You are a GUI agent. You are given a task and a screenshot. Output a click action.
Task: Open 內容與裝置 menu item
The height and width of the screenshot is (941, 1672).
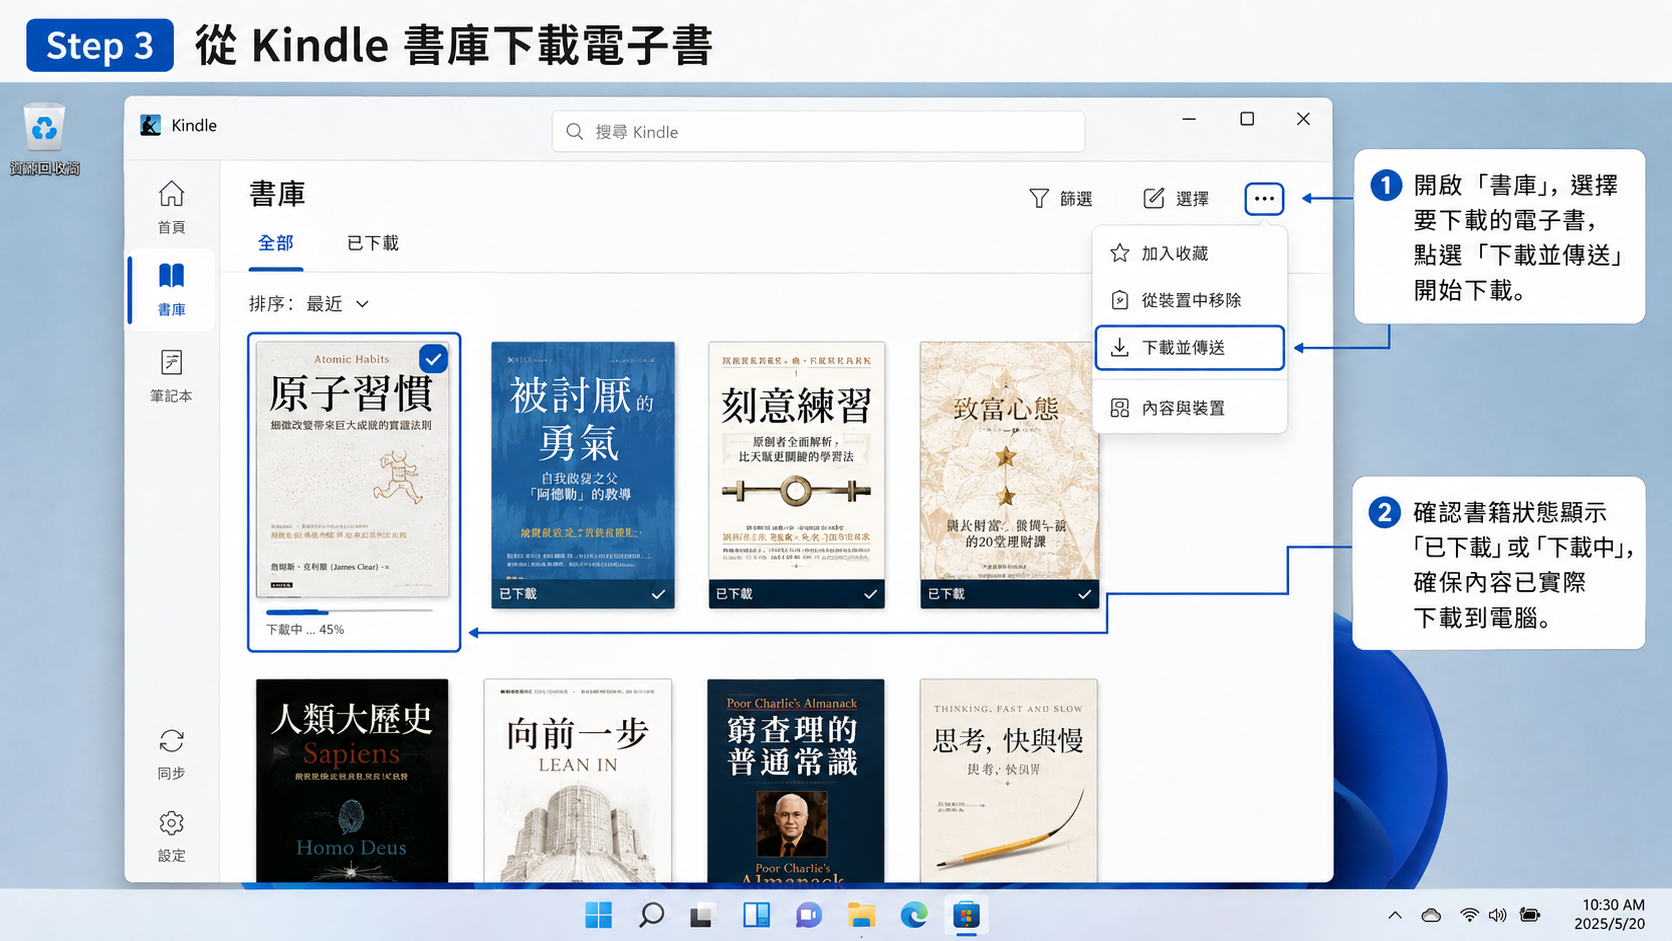click(x=1189, y=408)
